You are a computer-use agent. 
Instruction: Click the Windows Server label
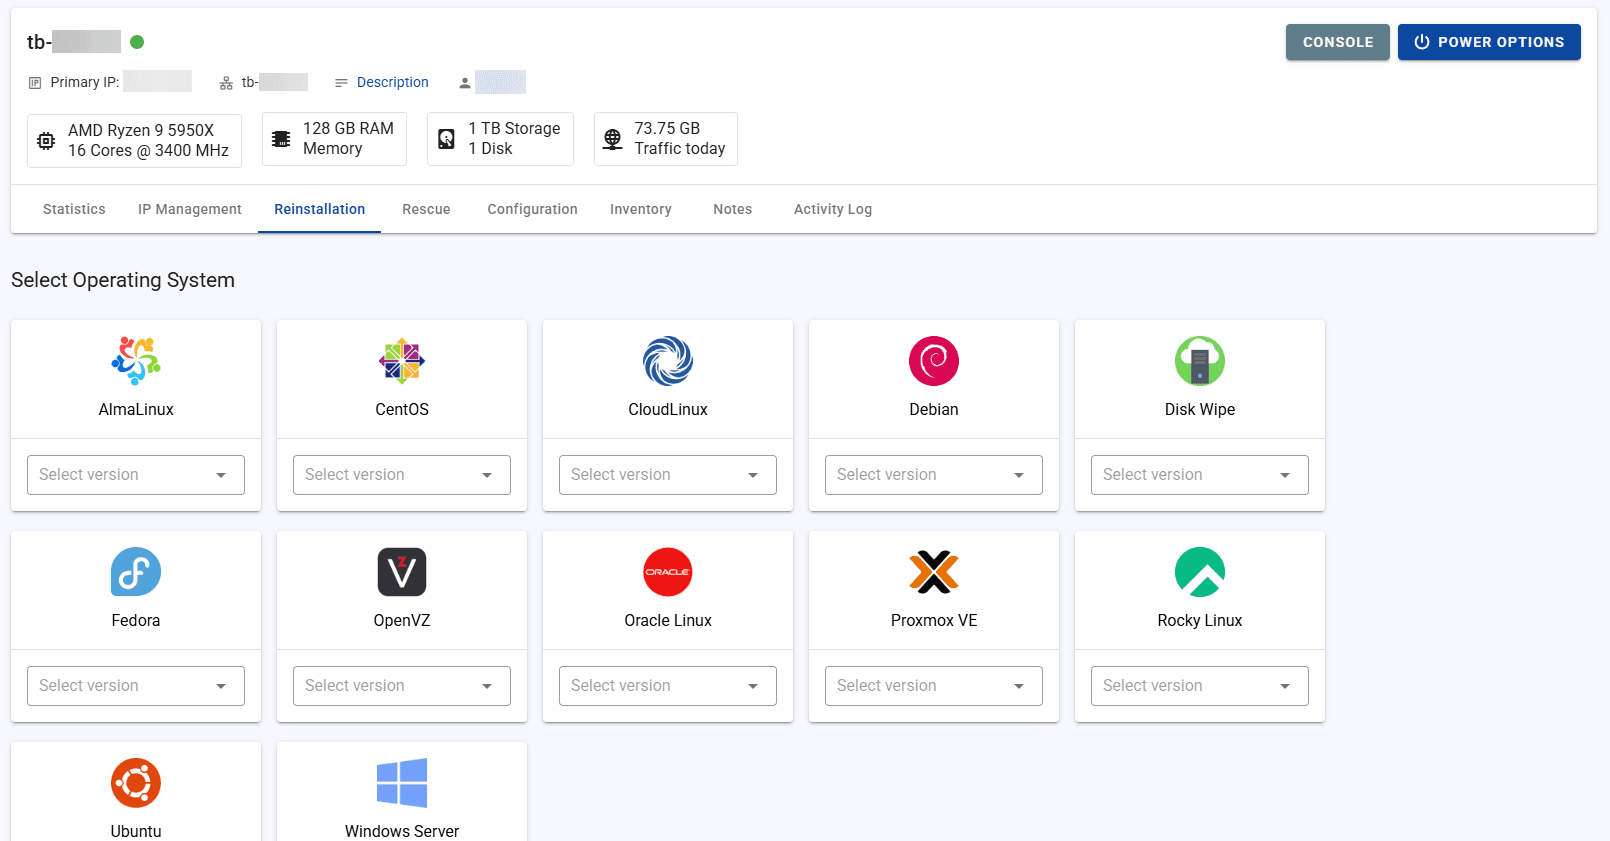pos(402,831)
